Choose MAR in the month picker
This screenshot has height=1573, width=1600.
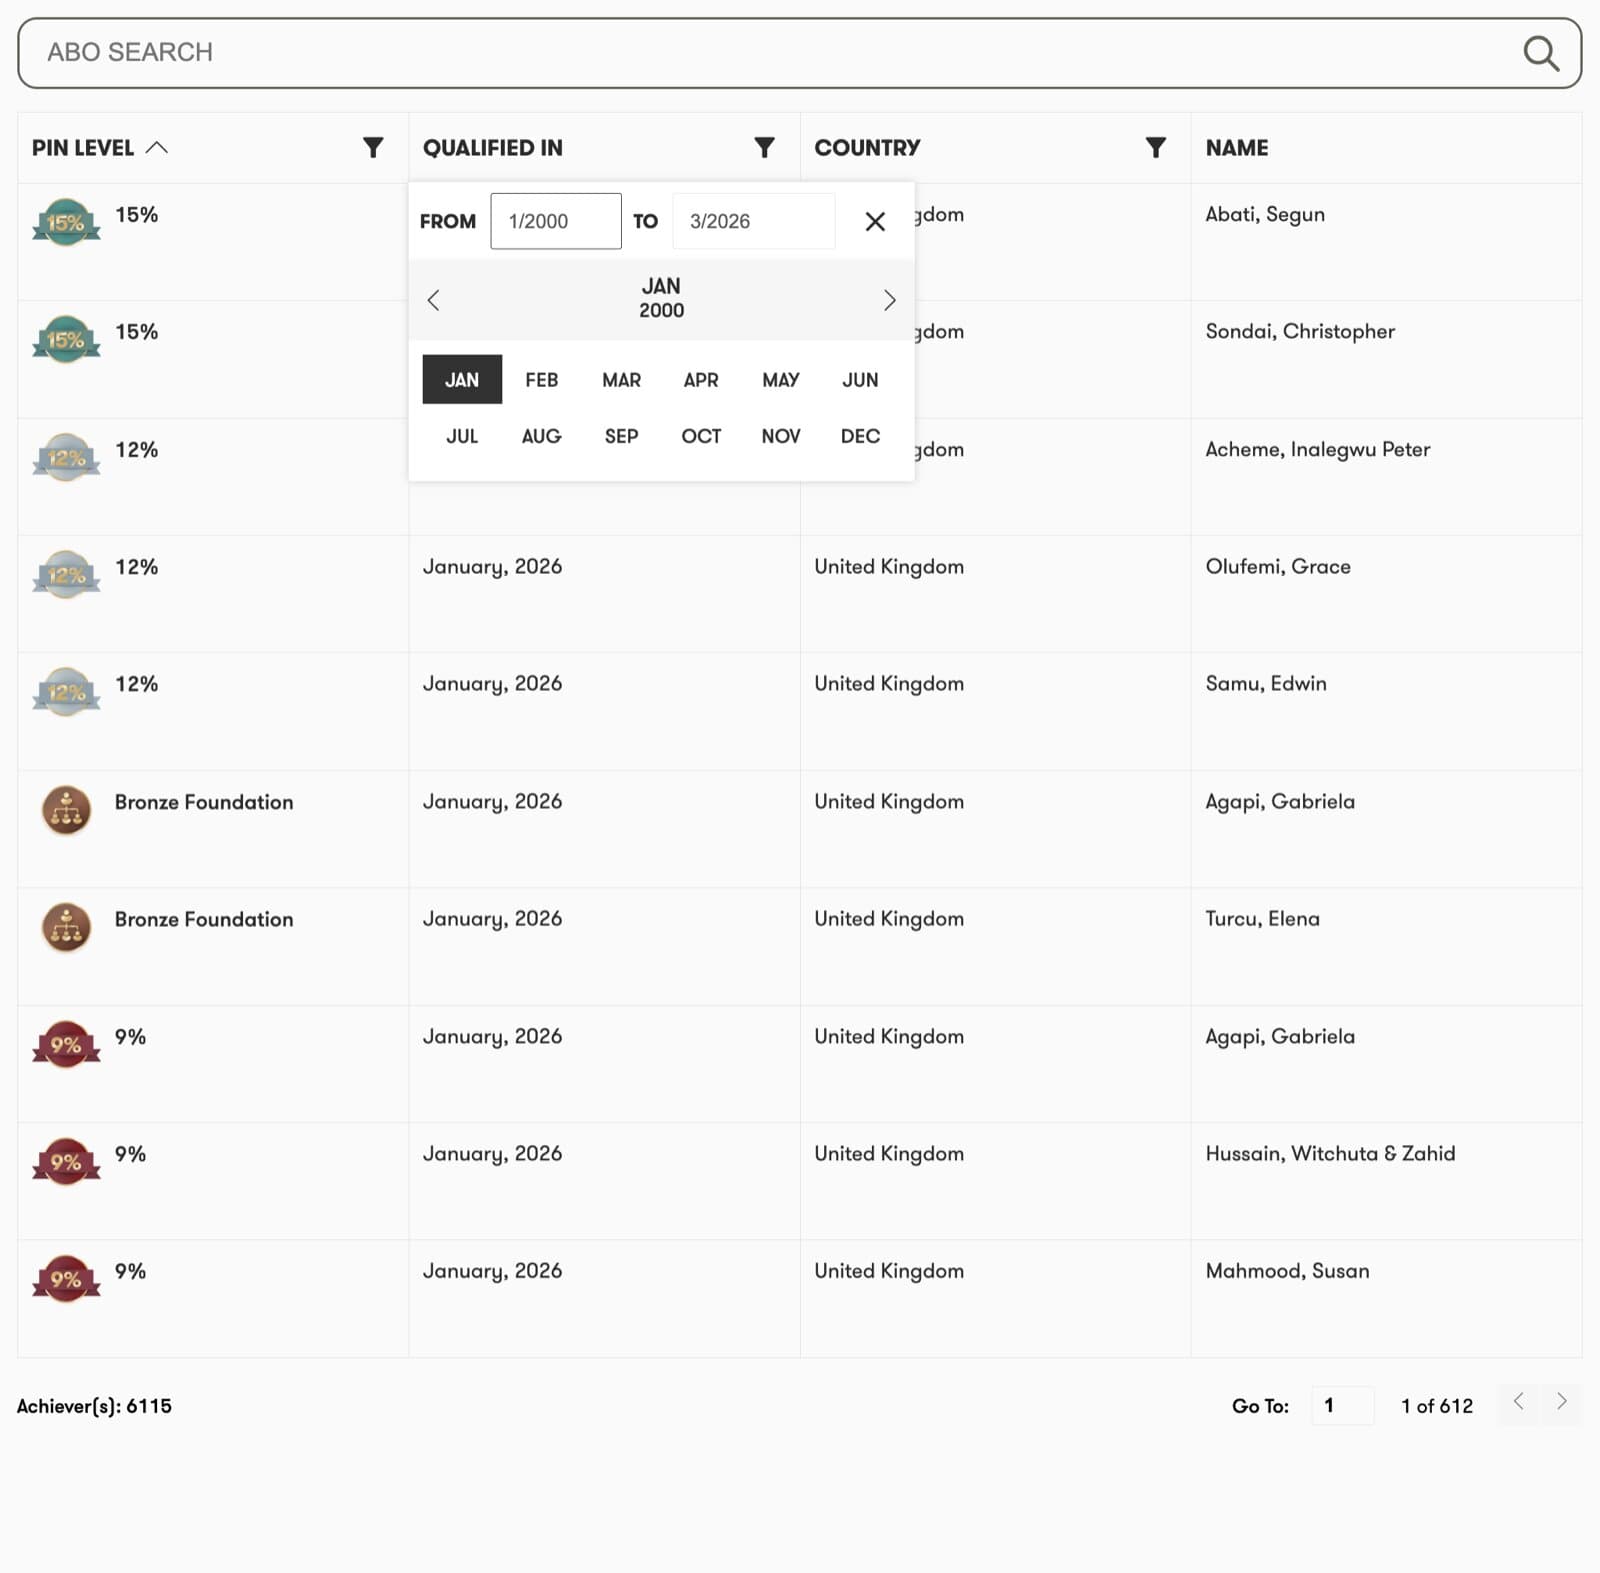point(621,380)
